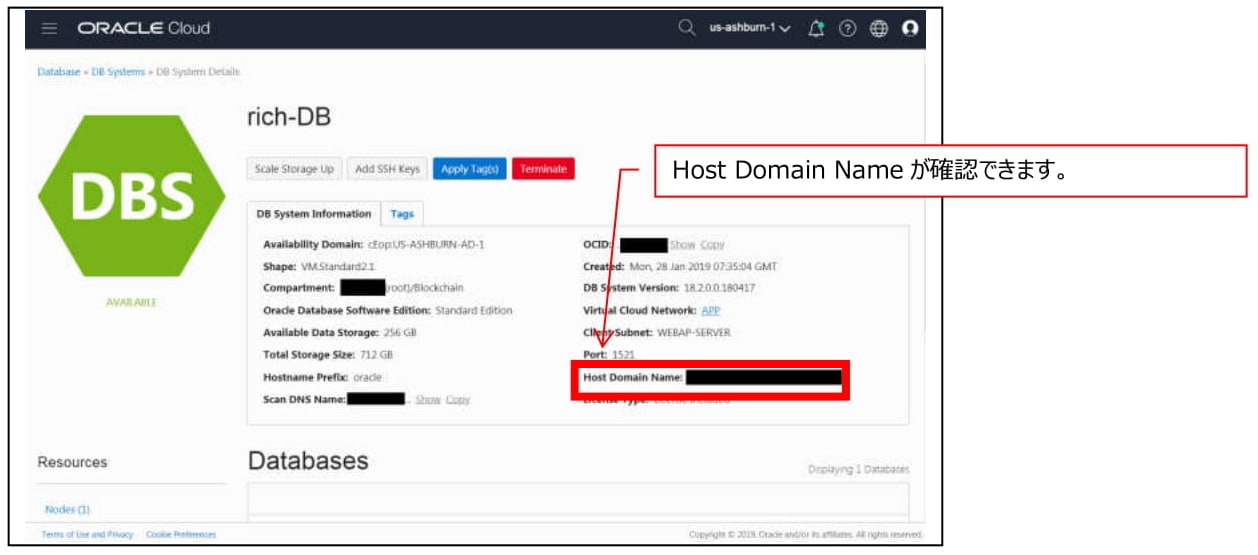Go to Database breadcrumb link
The height and width of the screenshot is (555, 1258).
pyautogui.click(x=58, y=72)
